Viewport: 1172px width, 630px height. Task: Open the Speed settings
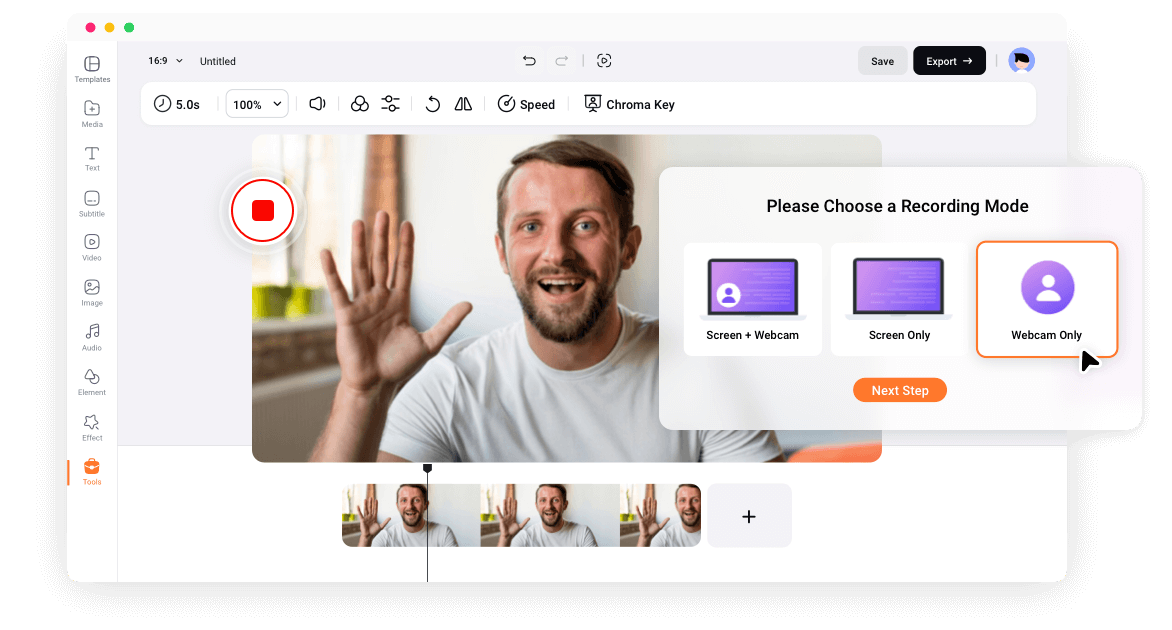pos(527,104)
